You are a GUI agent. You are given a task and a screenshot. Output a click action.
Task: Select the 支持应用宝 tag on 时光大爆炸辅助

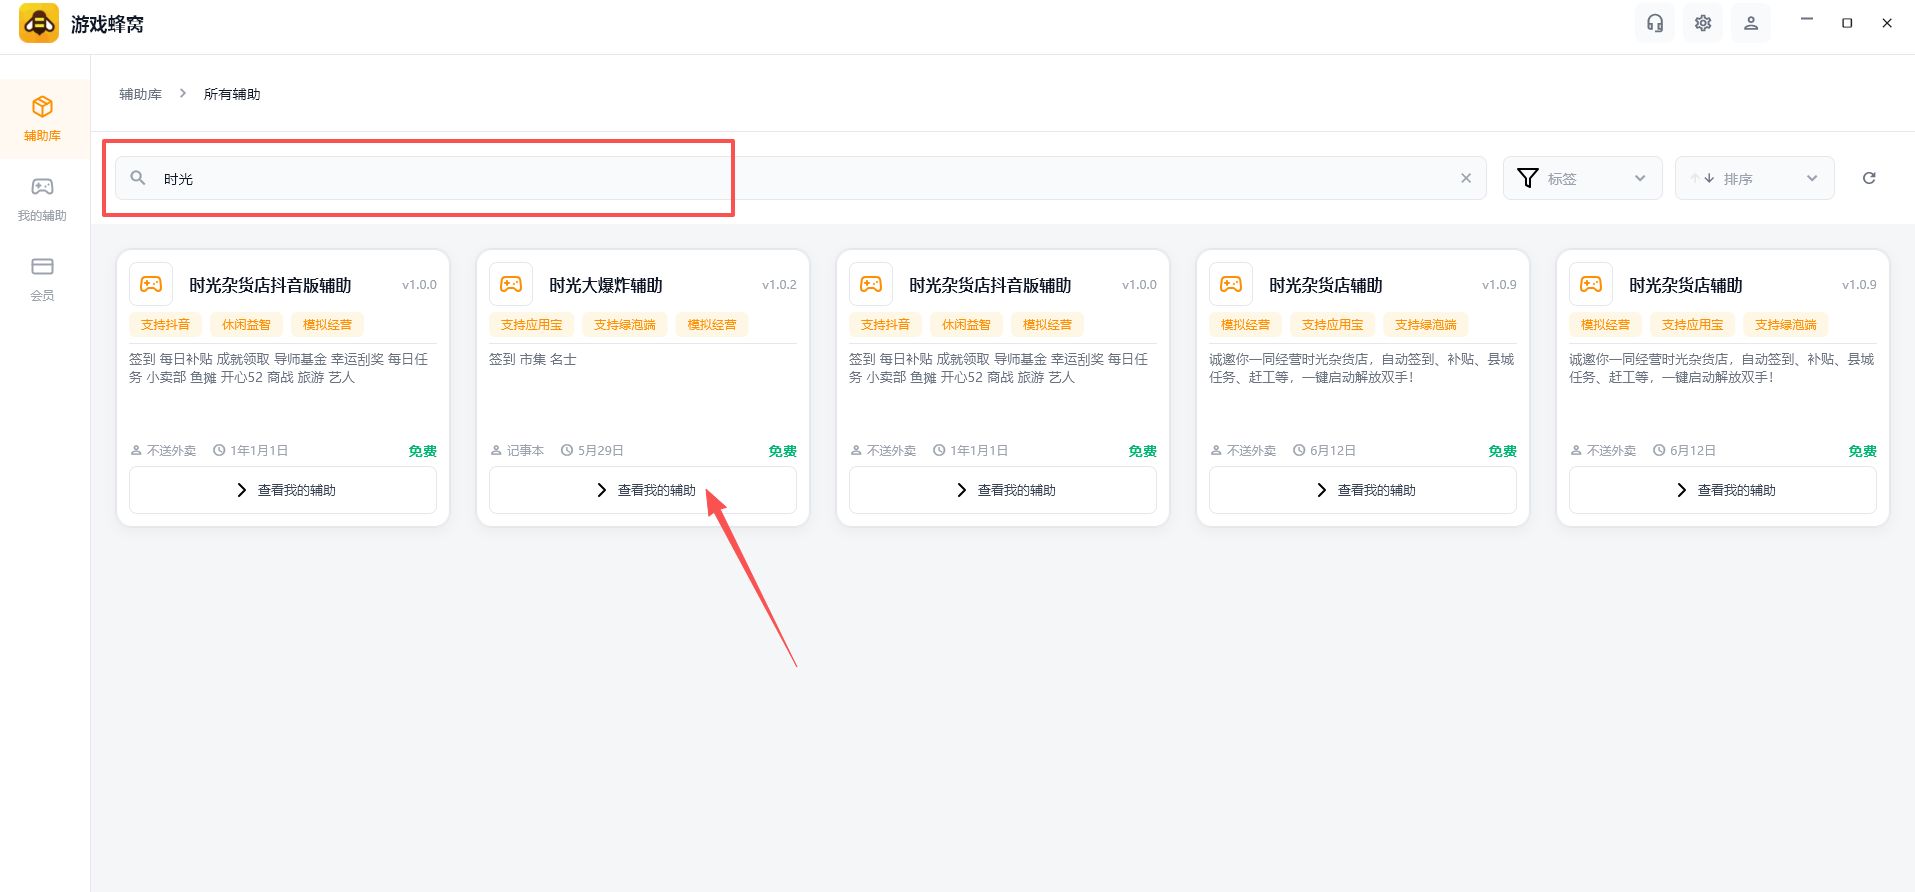532,325
